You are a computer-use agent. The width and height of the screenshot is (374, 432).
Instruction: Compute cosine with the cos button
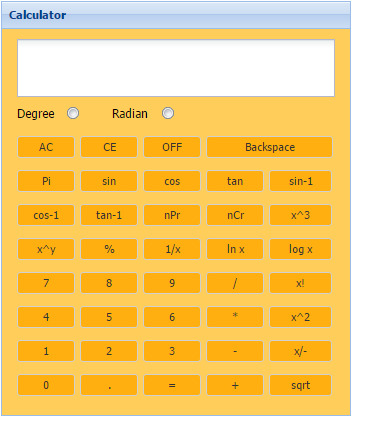172,181
